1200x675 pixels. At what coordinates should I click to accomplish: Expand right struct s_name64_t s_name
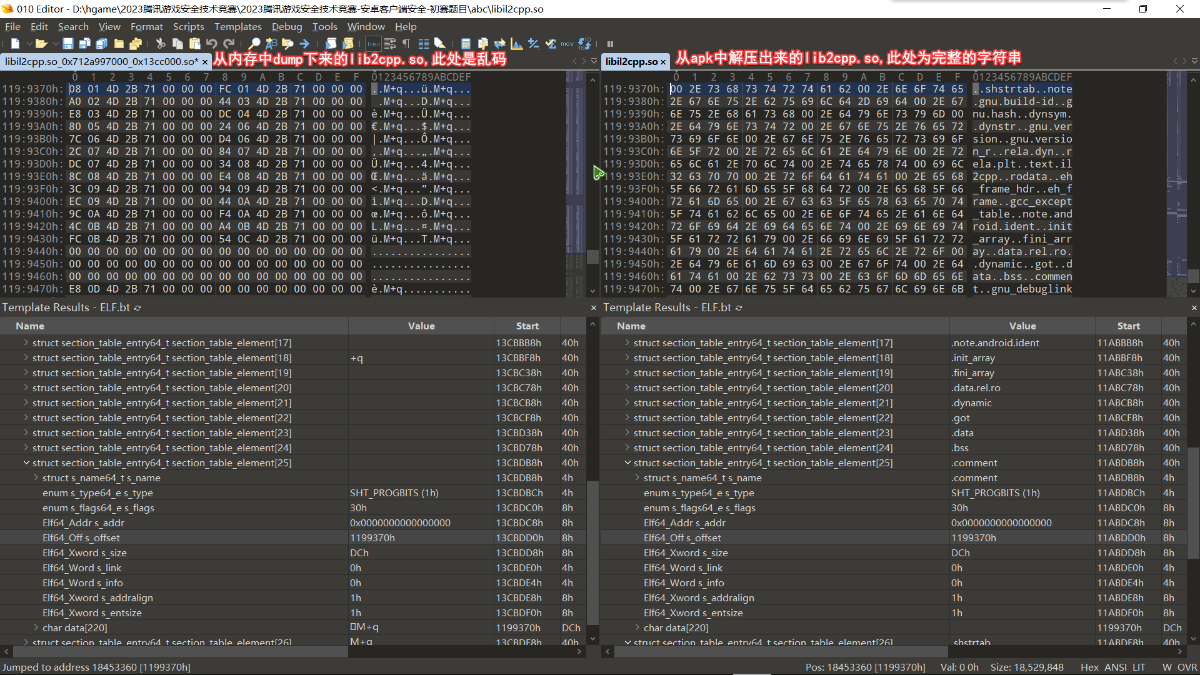click(637, 478)
